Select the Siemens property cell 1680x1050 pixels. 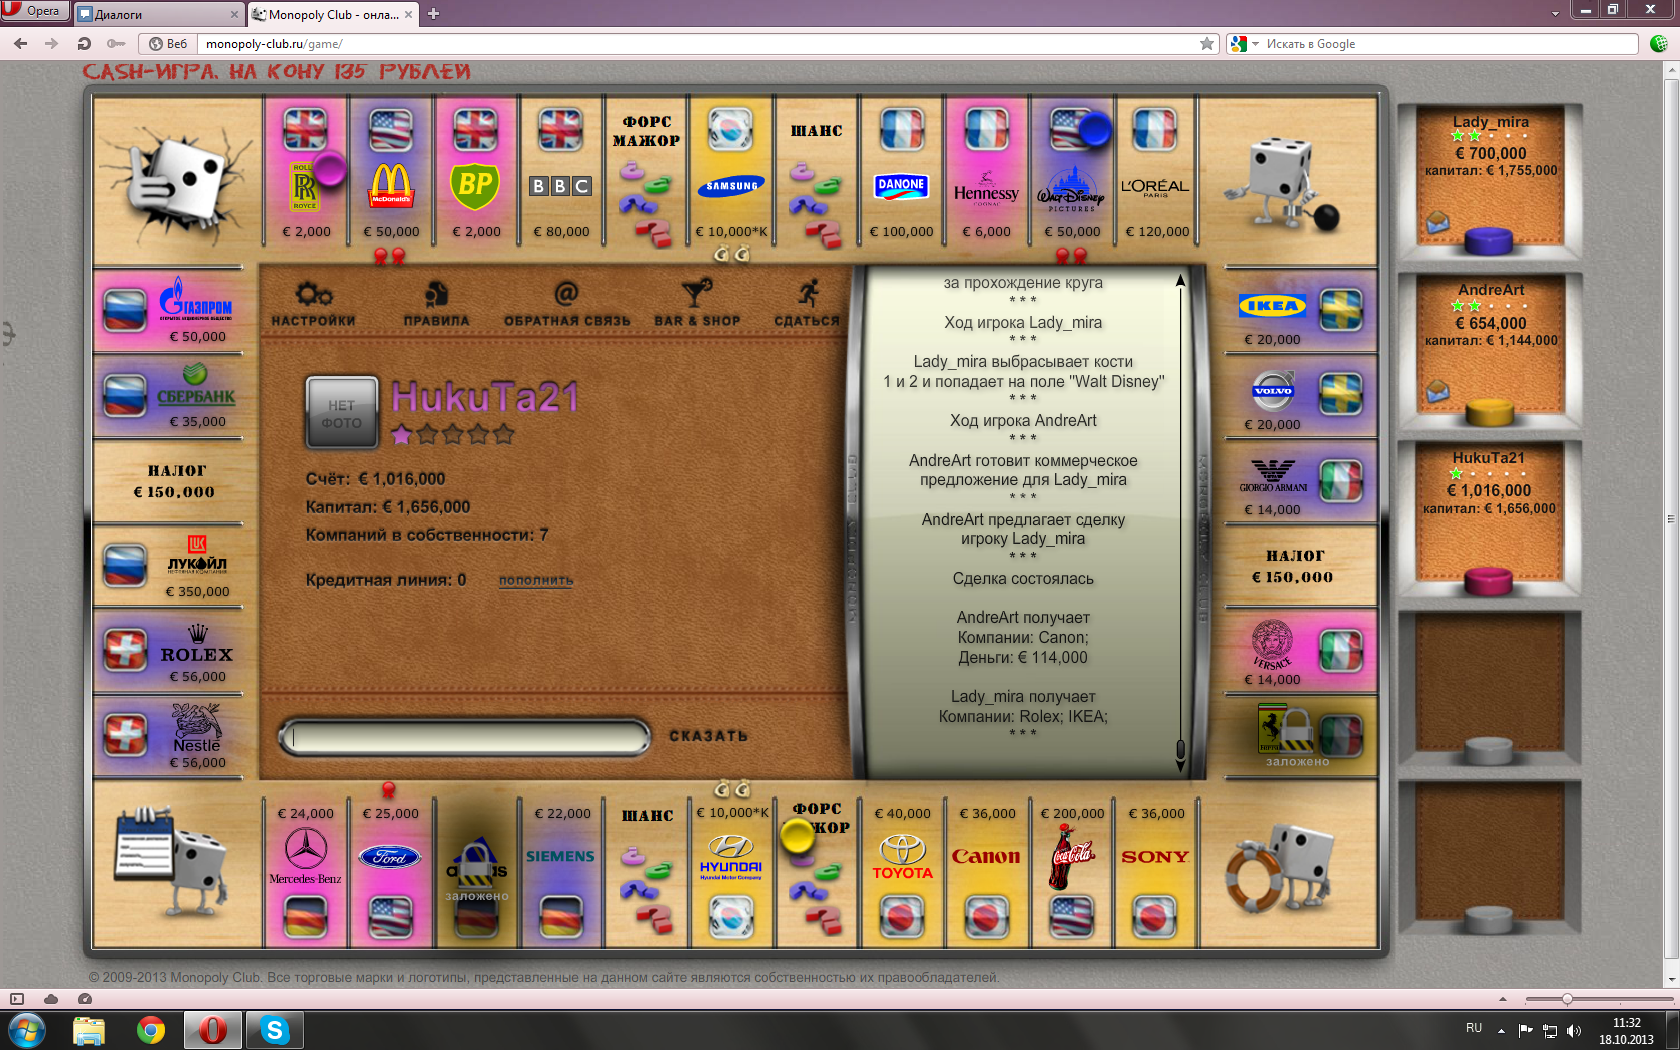click(561, 872)
